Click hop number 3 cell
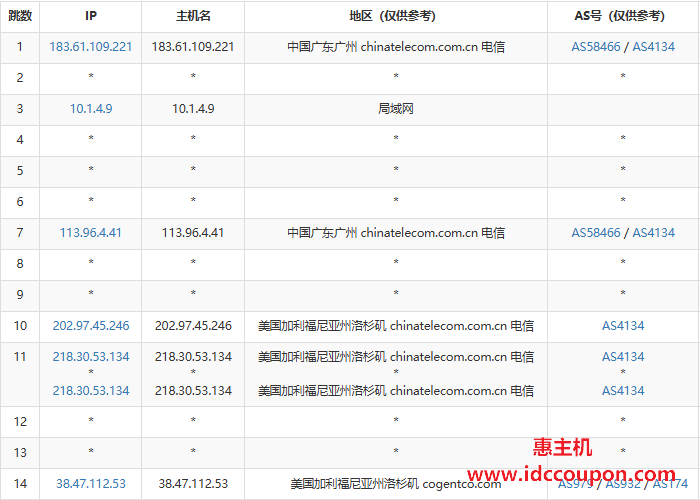The height and width of the screenshot is (500, 700). pyautogui.click(x=20, y=108)
